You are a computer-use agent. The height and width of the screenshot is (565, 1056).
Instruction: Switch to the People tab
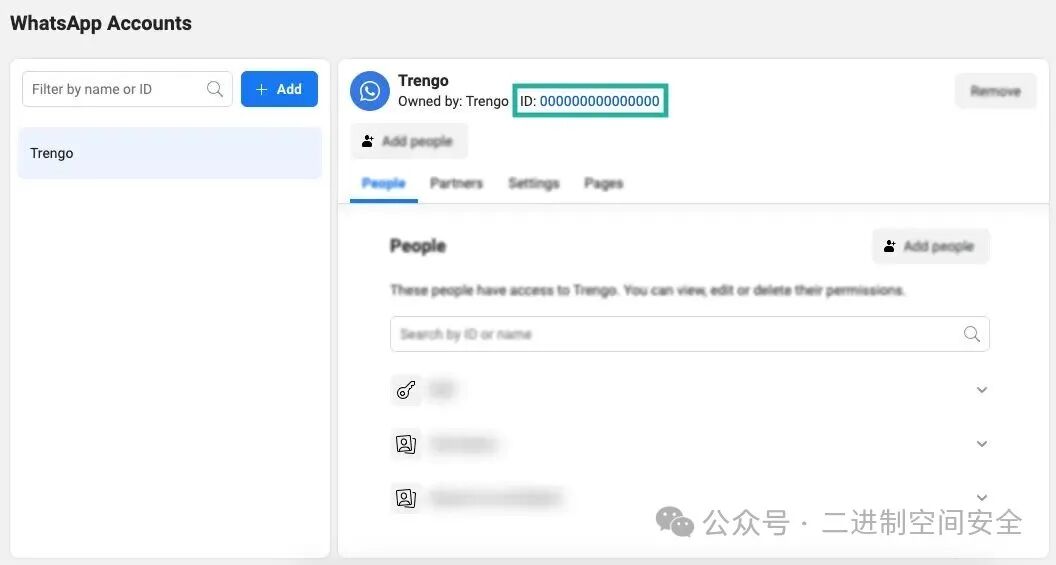[383, 183]
